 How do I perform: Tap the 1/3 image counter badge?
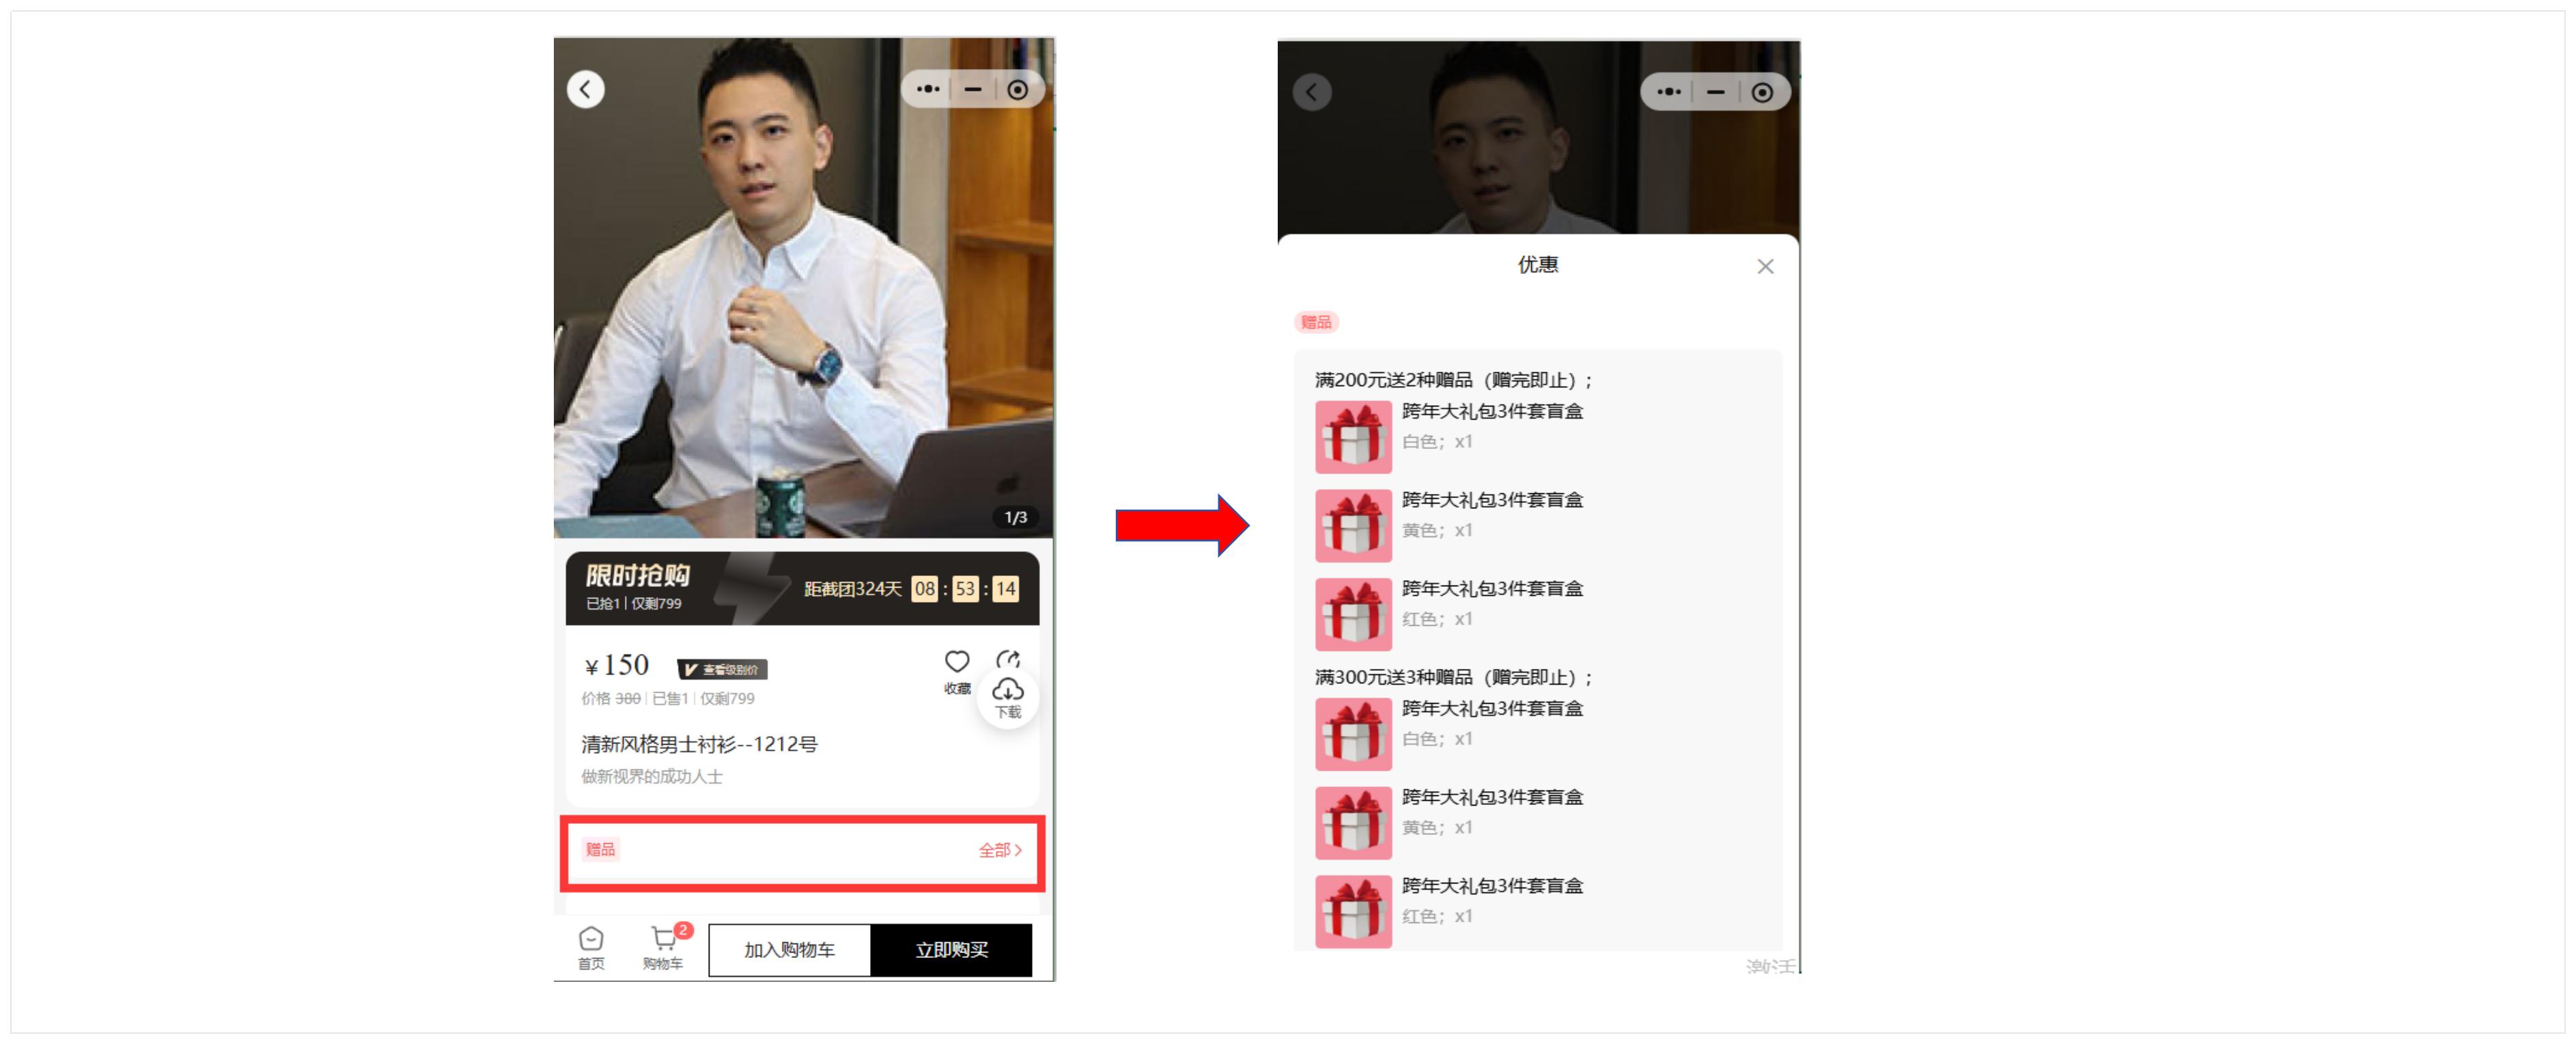tap(1015, 517)
